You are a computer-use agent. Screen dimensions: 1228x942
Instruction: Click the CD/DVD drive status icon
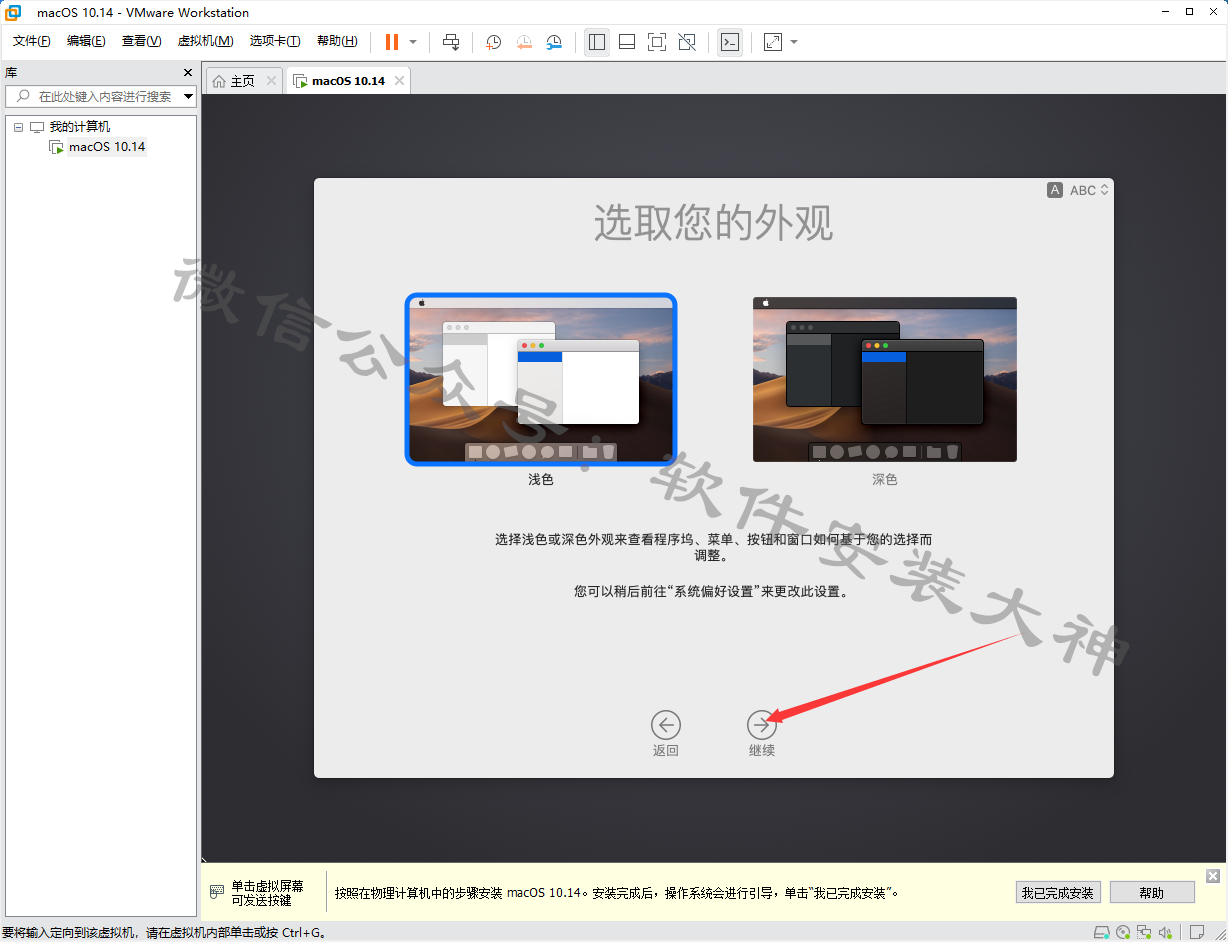[1123, 932]
